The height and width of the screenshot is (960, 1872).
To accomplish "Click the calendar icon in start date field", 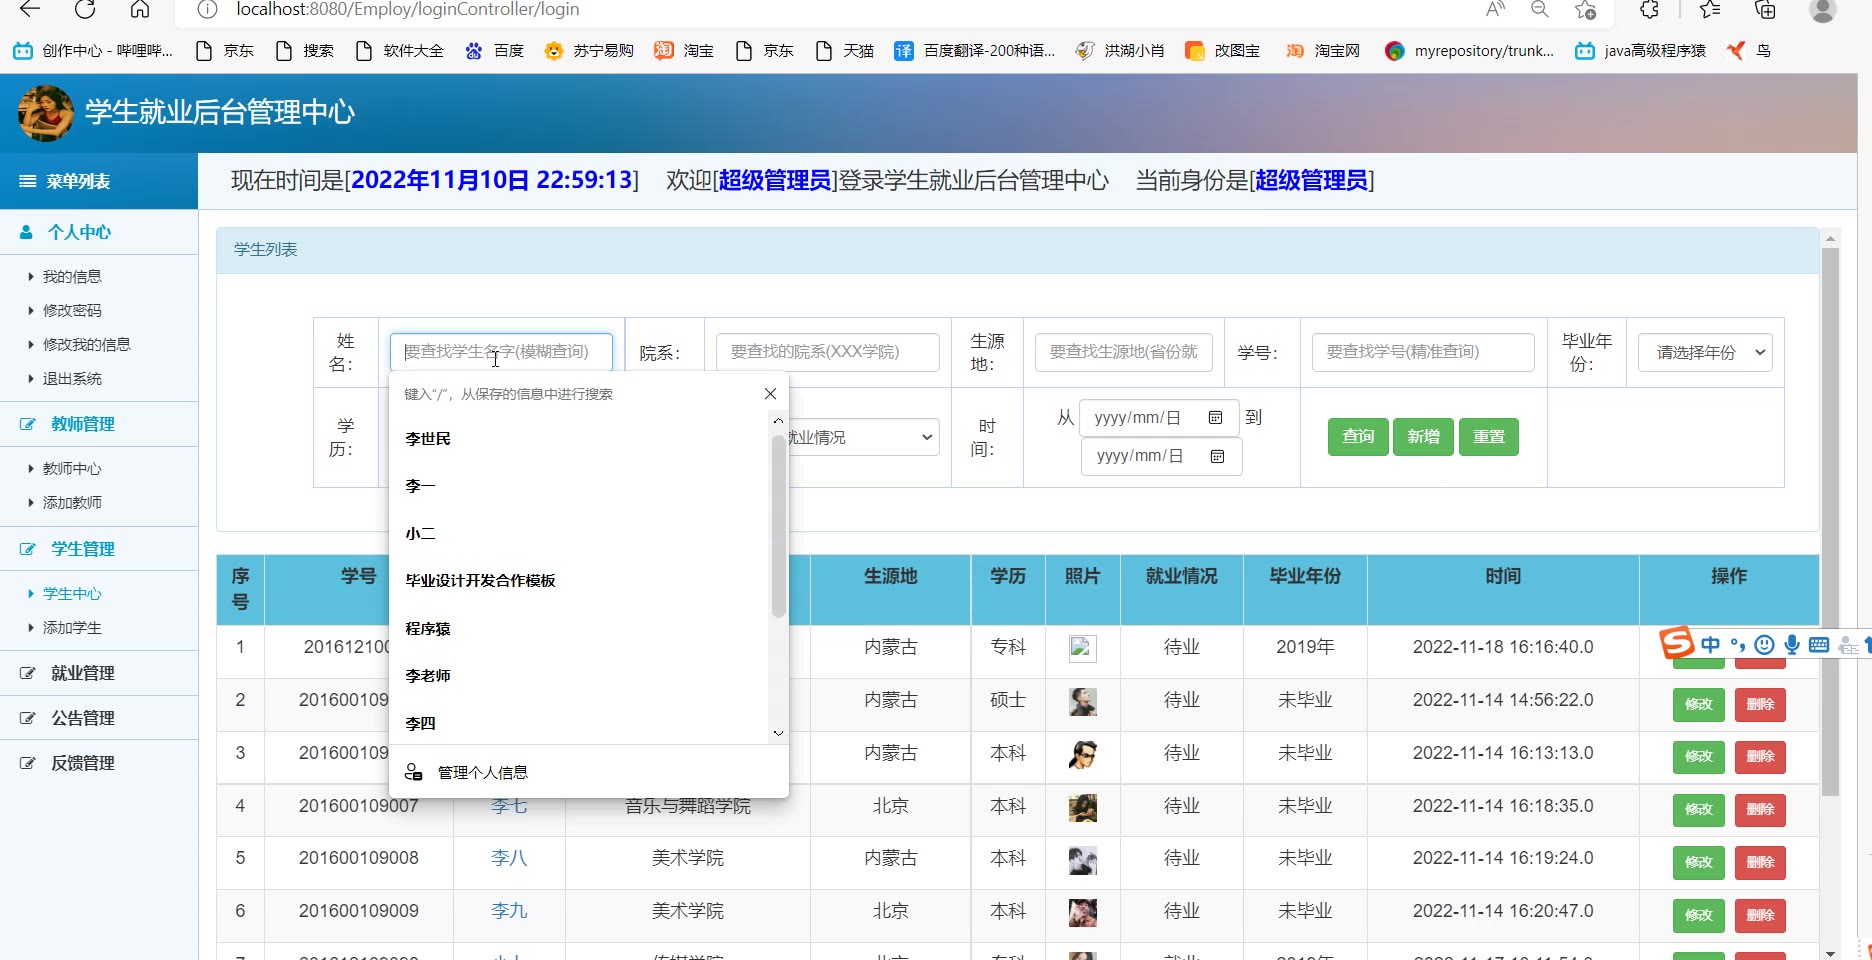I will click(1215, 418).
